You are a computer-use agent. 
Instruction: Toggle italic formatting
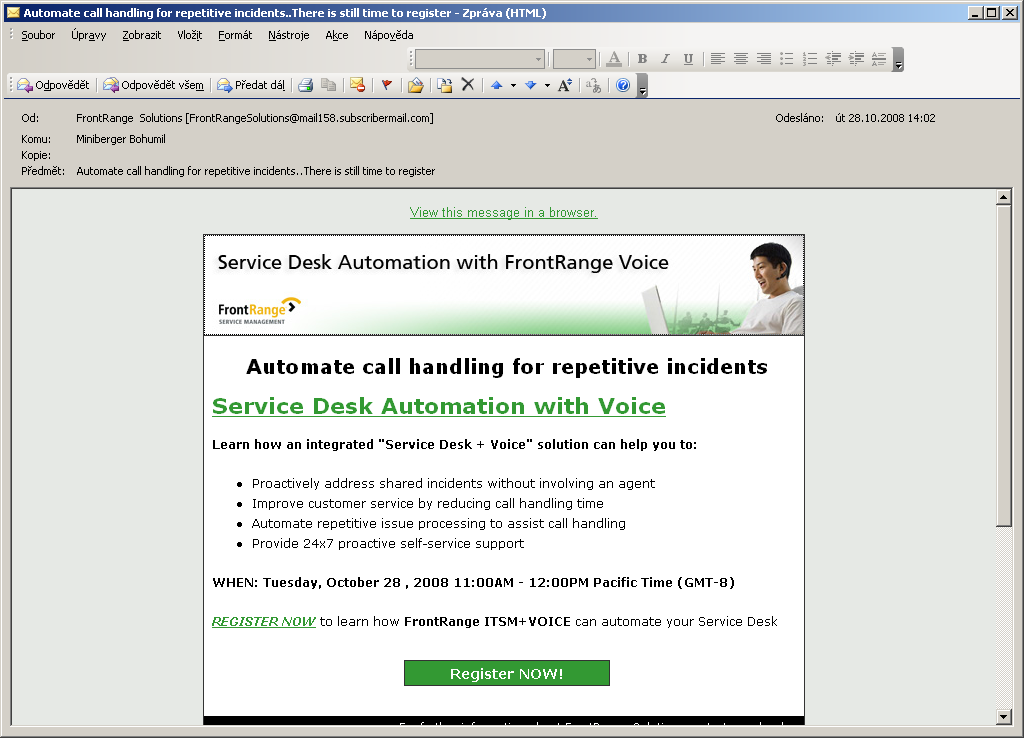pyautogui.click(x=665, y=59)
